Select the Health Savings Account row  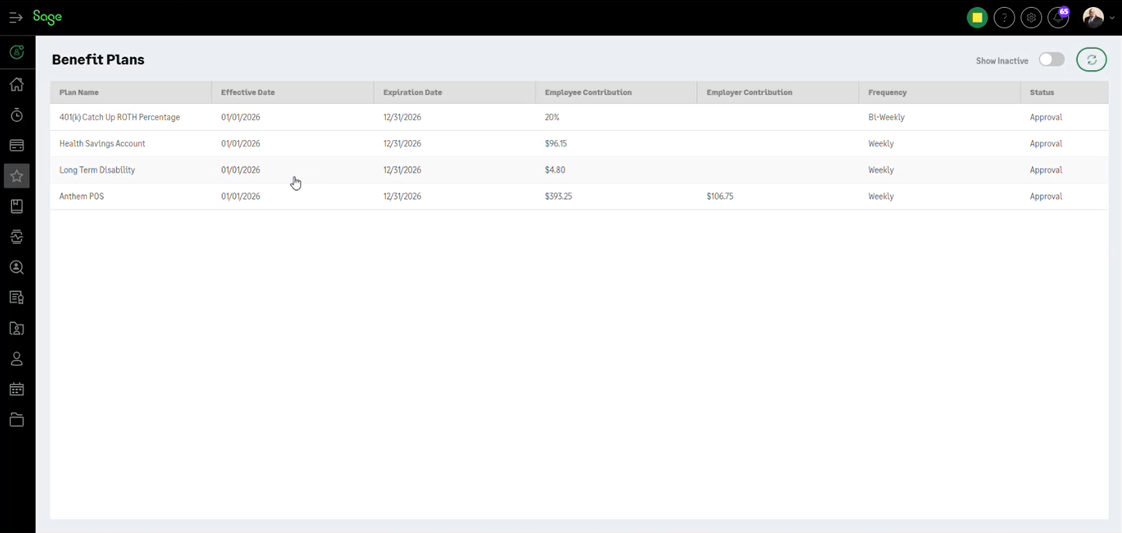[102, 144]
